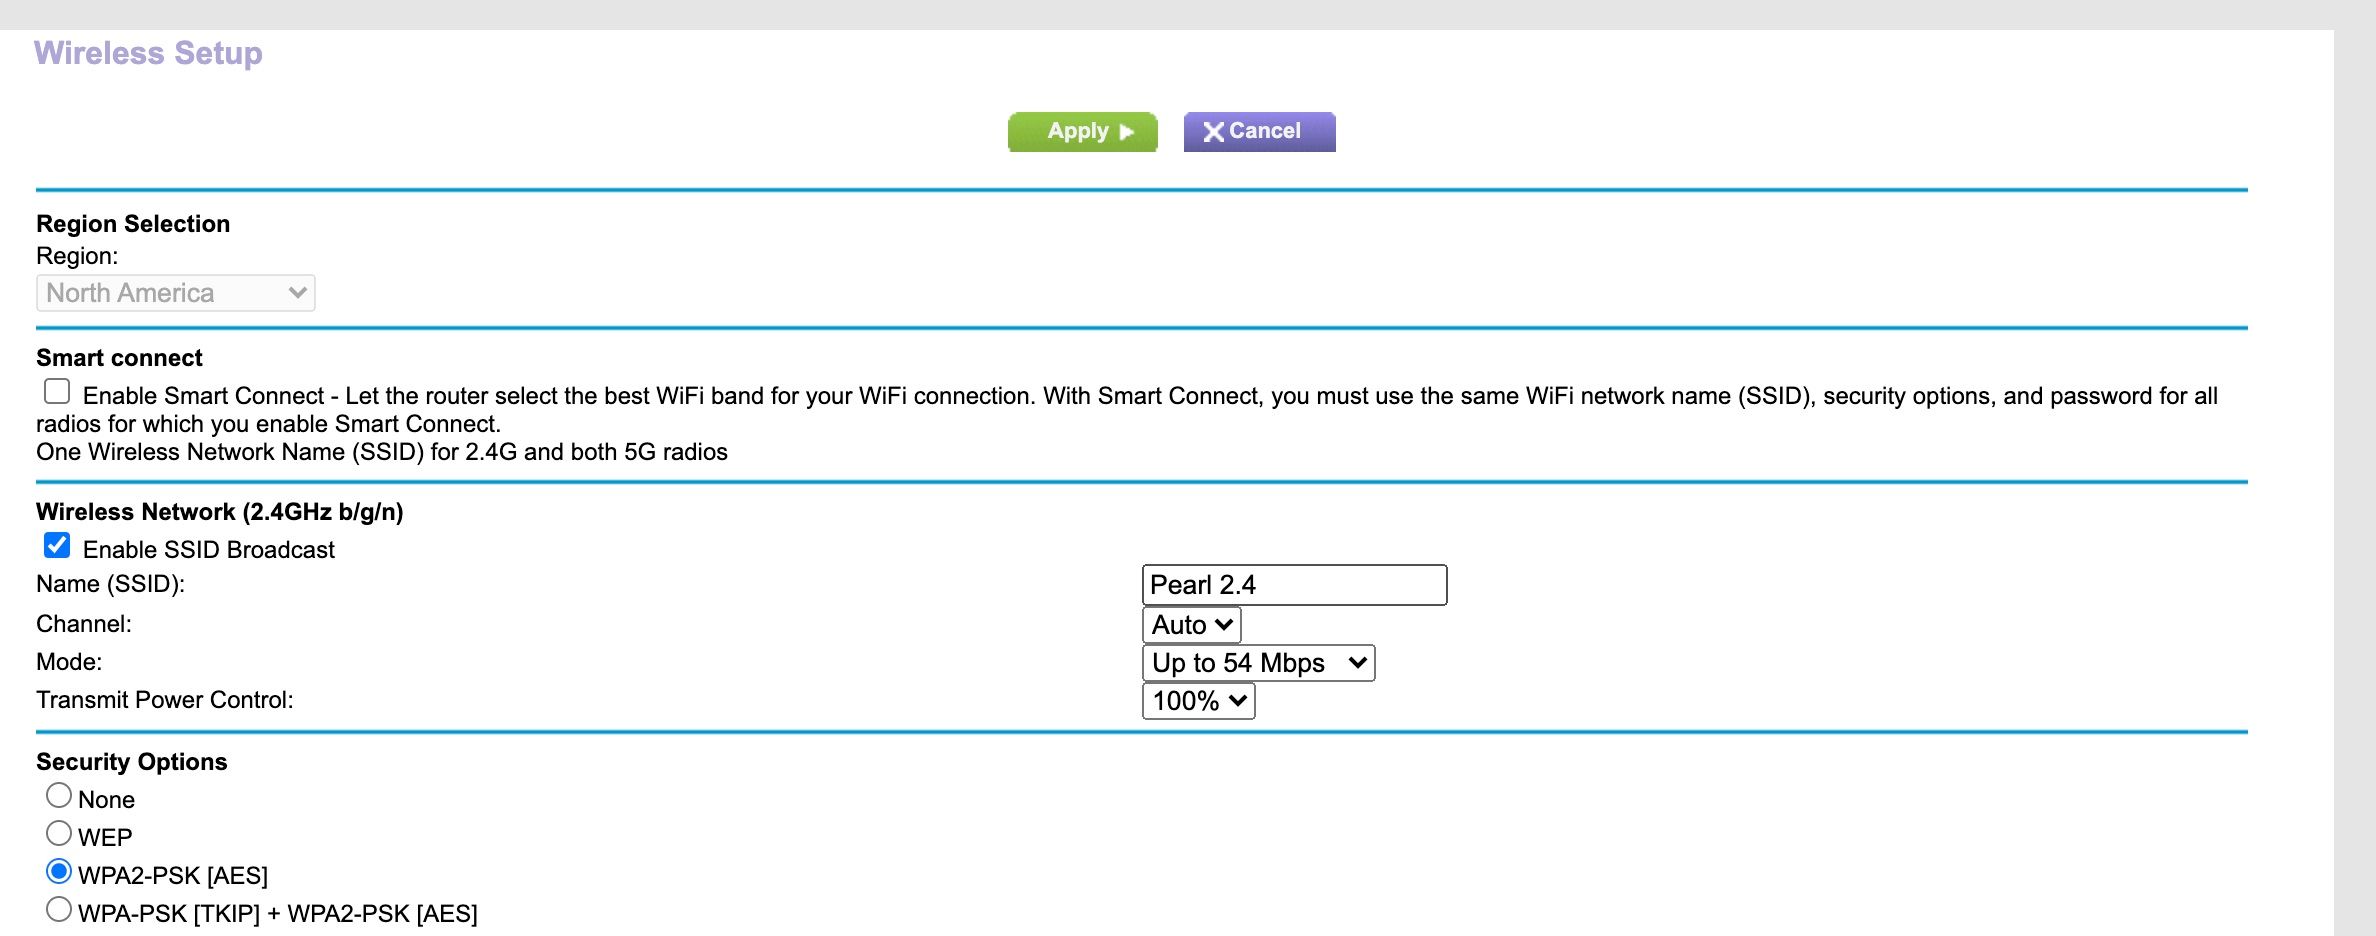This screenshot has height=936, width=2376.
Task: Click the green Apply arrow icon
Action: point(1126,131)
